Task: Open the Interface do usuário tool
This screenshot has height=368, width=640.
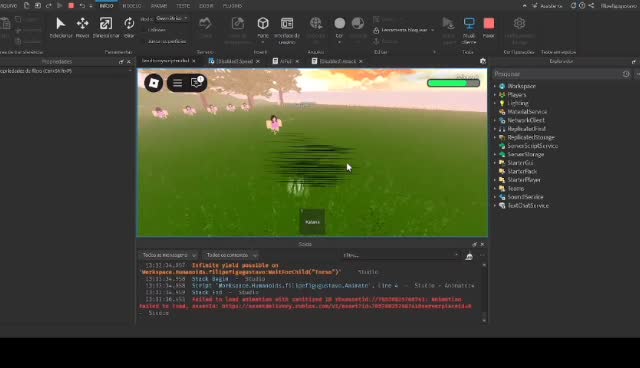Action: click(x=287, y=29)
